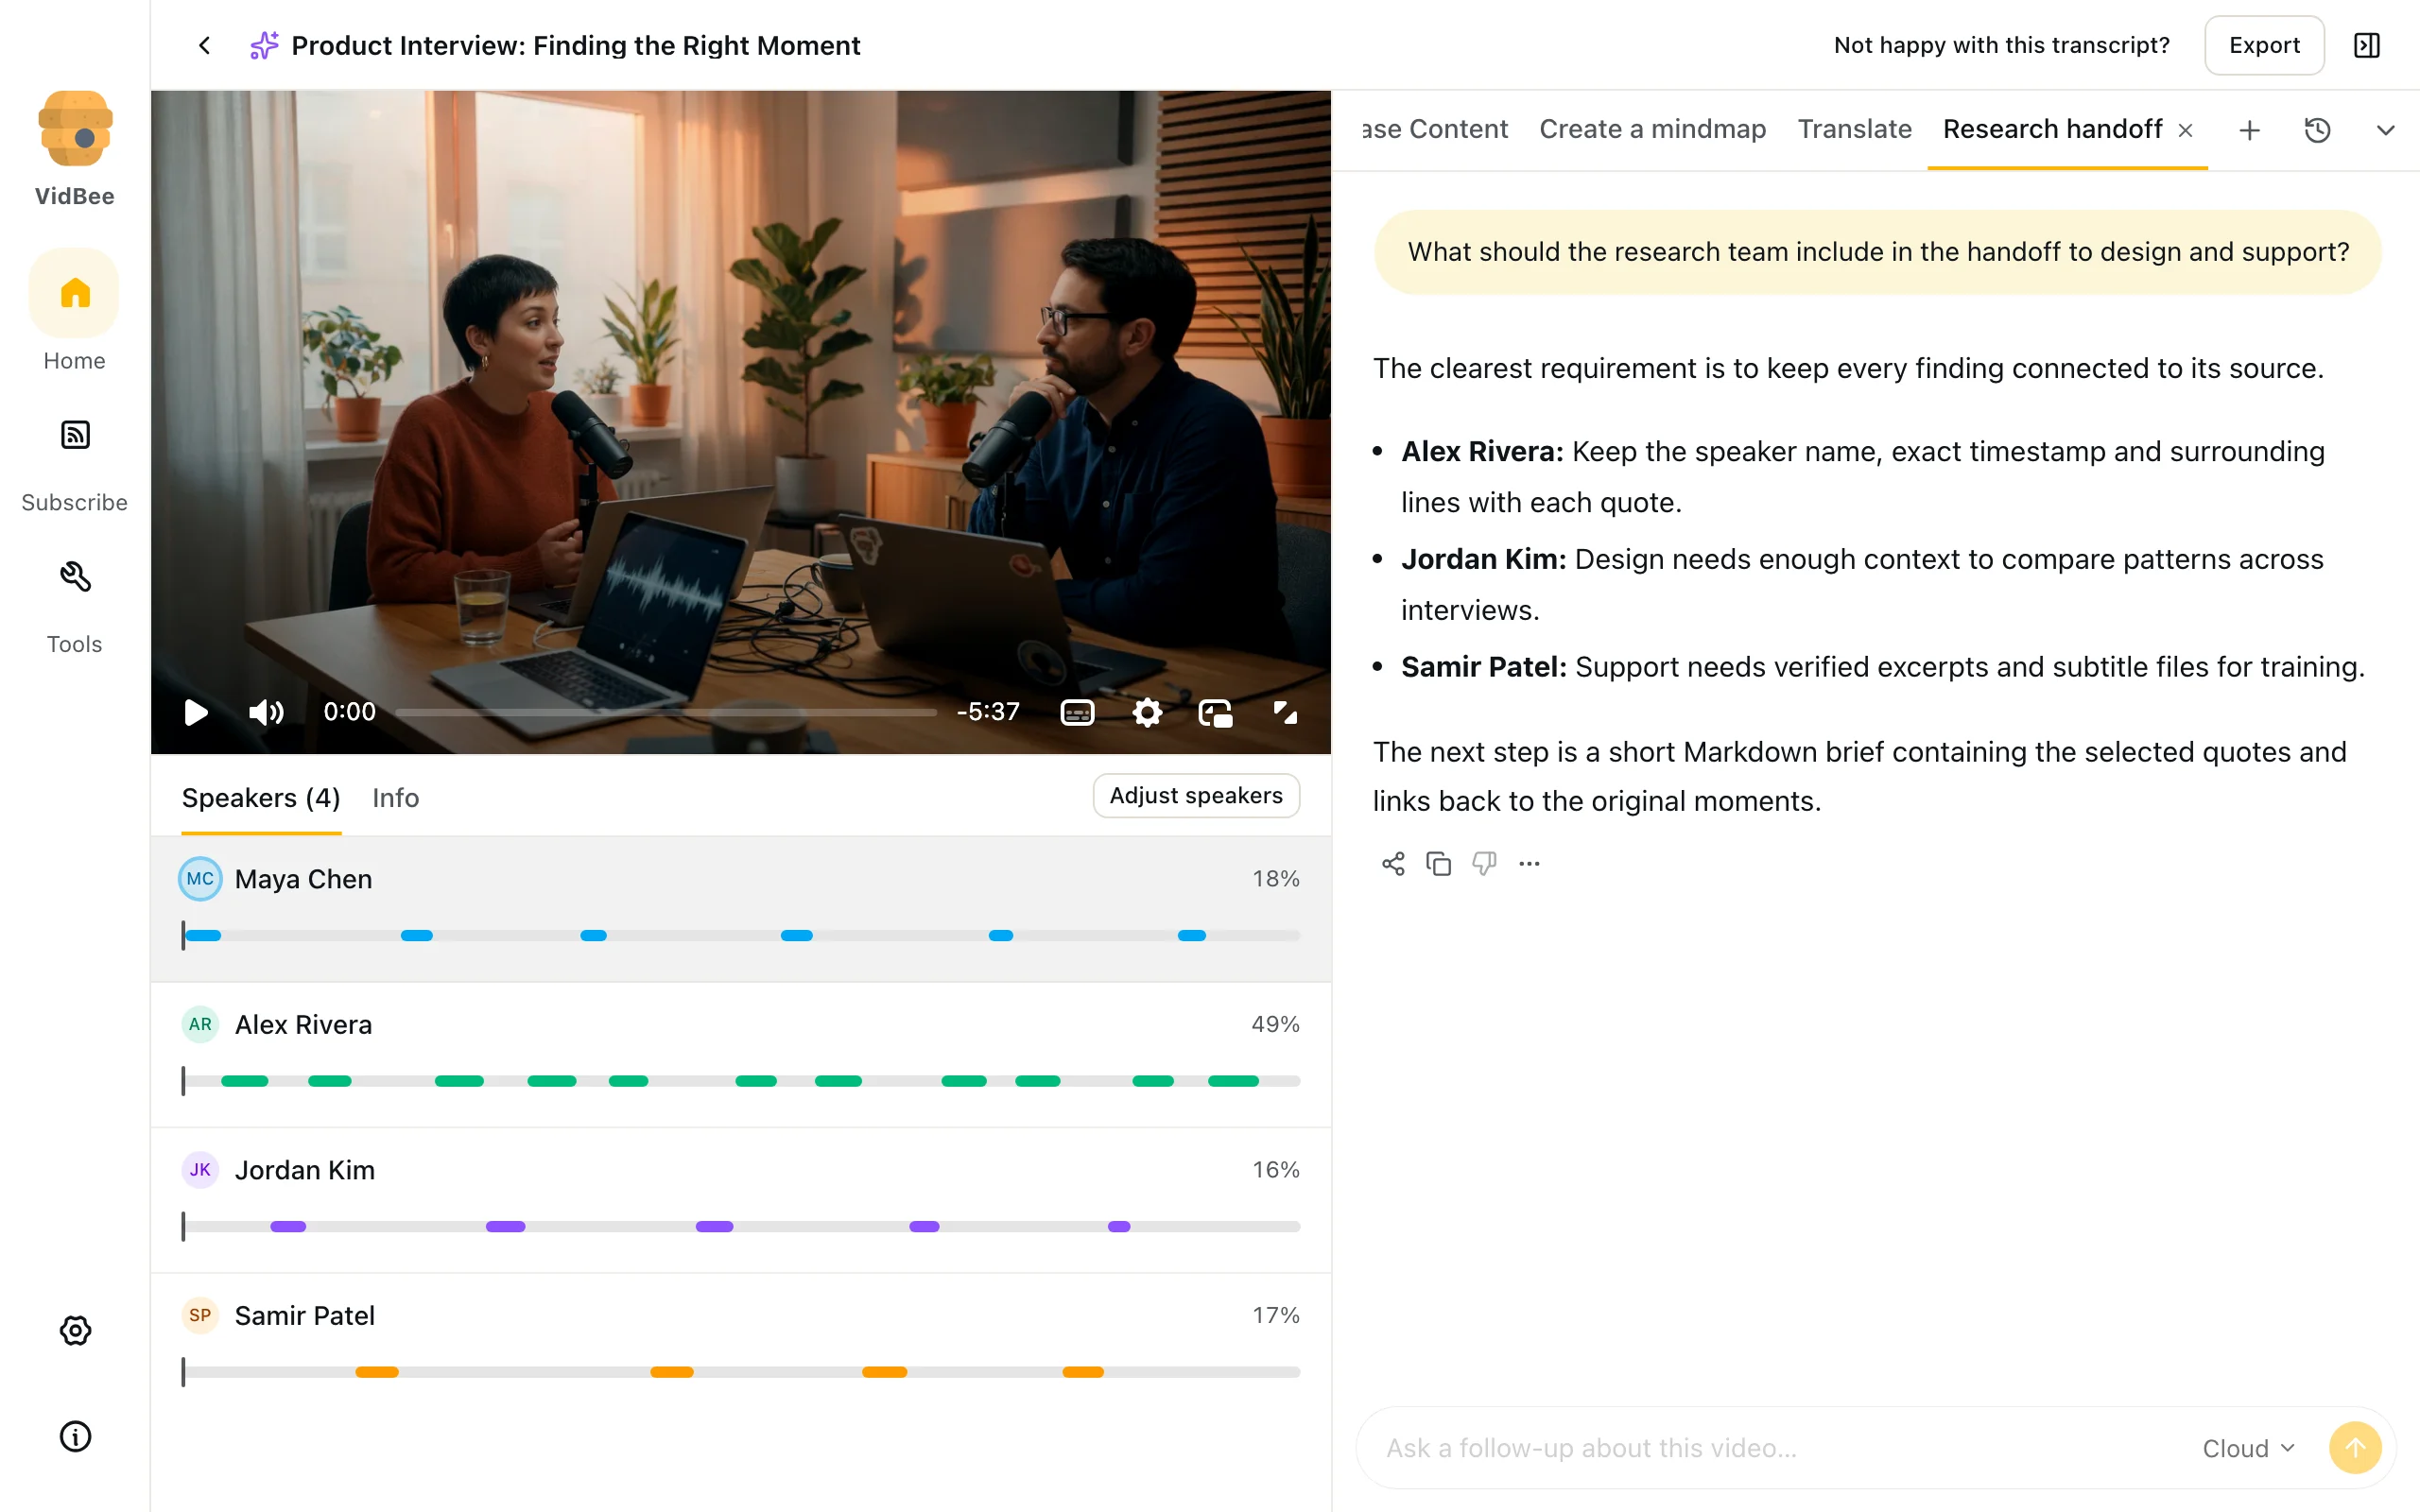Toggle fullscreen video view
2420x1512 pixels.
coord(1285,712)
